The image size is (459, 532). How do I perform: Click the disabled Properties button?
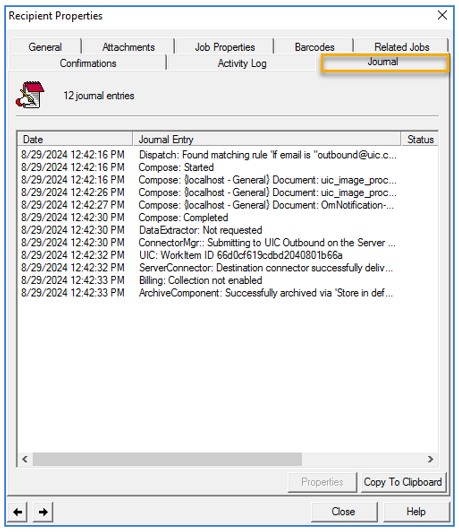click(x=322, y=482)
